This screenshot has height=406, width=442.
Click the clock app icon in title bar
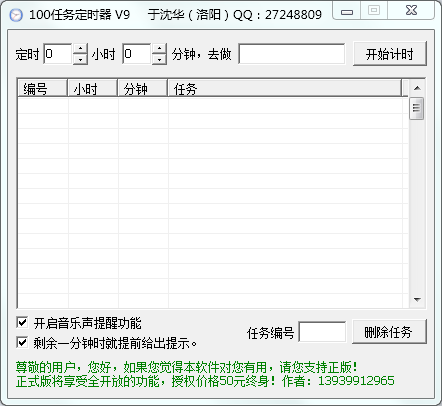point(16,15)
